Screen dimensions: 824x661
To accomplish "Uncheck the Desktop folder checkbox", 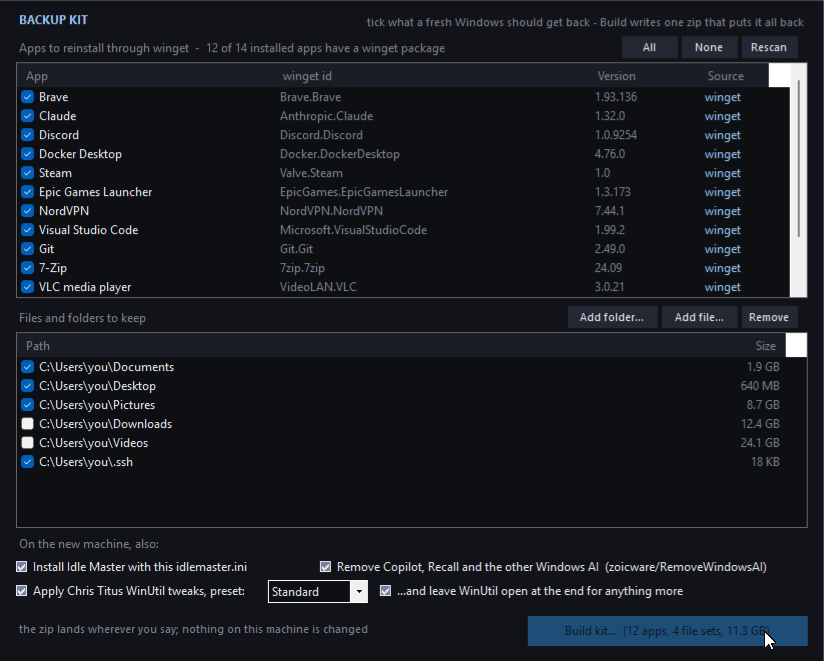I will click(27, 386).
